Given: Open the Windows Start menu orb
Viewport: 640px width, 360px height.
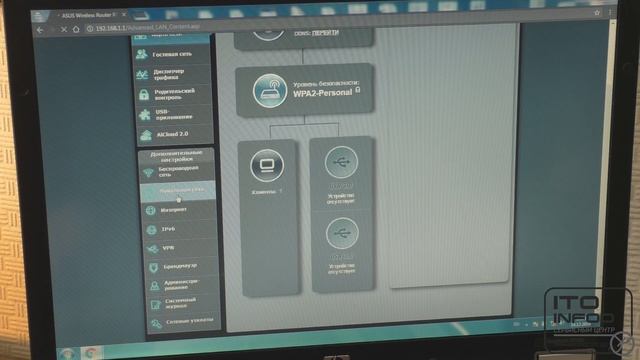Looking at the screenshot, I should pos(67,353).
